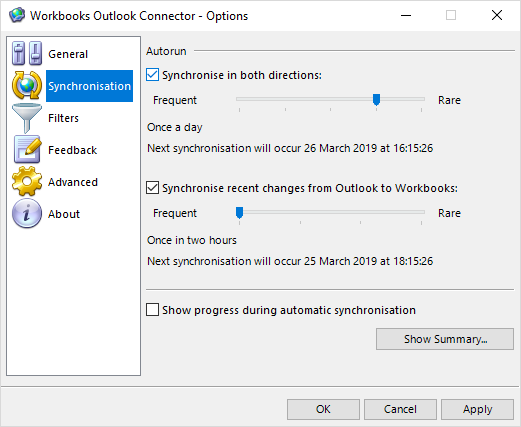Click the Synchronisation globe arrows icon
This screenshot has height=427, width=521.
pos(27,85)
